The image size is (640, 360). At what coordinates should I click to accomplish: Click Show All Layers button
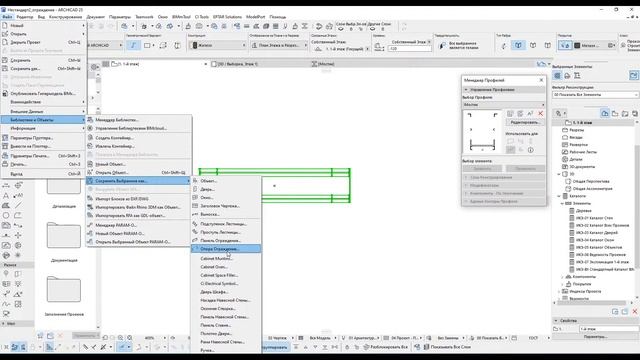[x=447, y=347]
